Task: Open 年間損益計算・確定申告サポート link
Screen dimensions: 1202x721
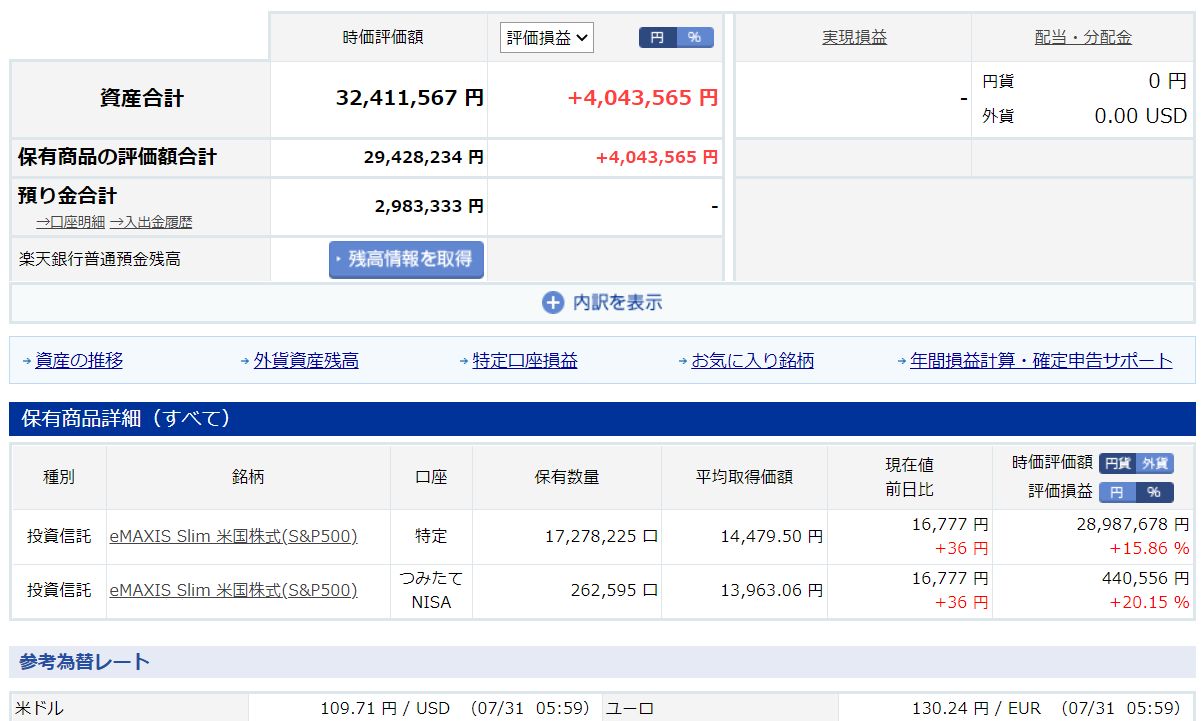Action: click(1041, 361)
